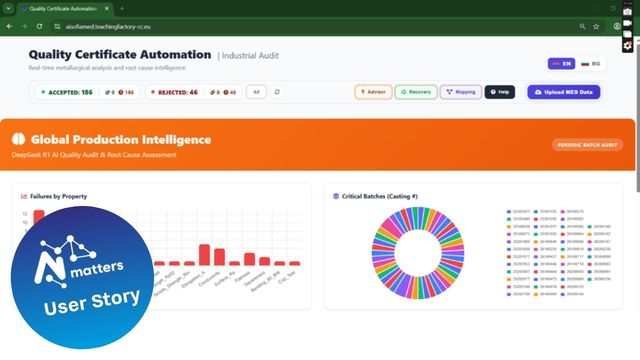Image resolution: width=640 pixels, height=360 pixels.
Task: Open a new browser tab
Action: point(122,8)
